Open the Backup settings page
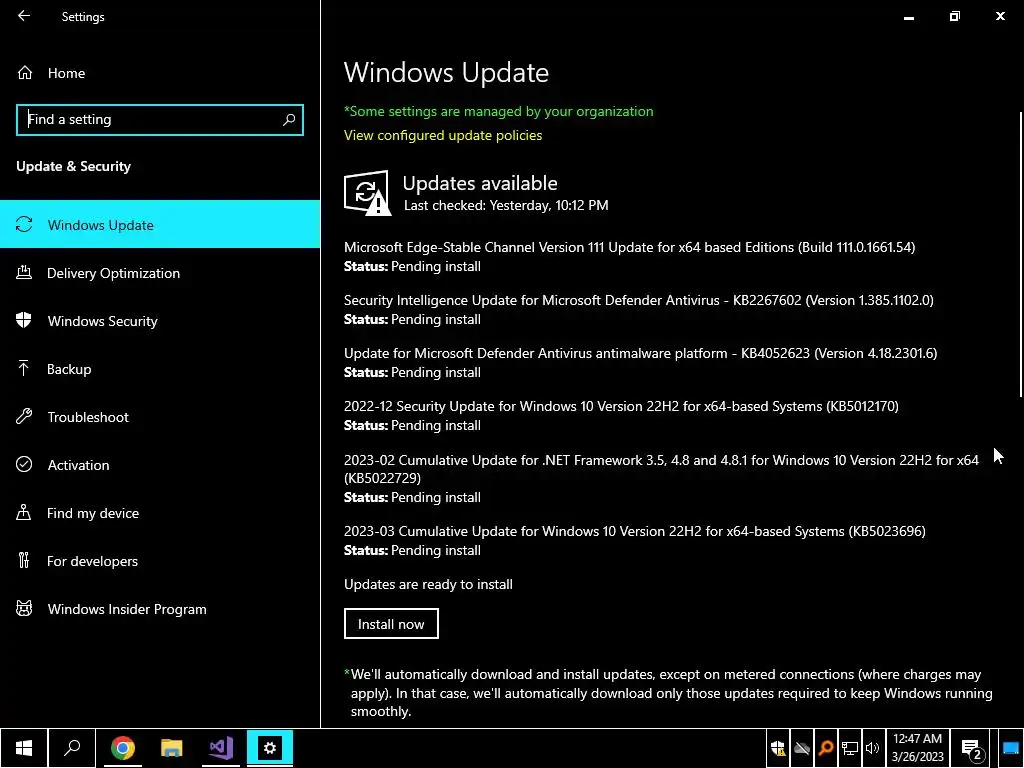 (160, 369)
